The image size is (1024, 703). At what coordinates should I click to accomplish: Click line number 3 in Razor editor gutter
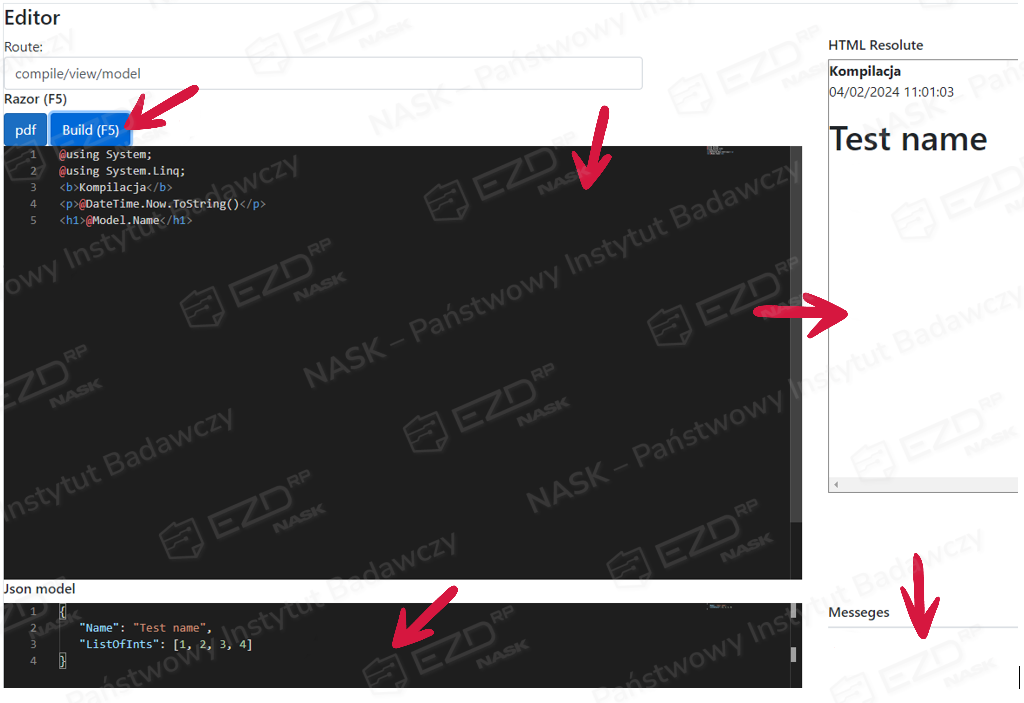pos(33,187)
